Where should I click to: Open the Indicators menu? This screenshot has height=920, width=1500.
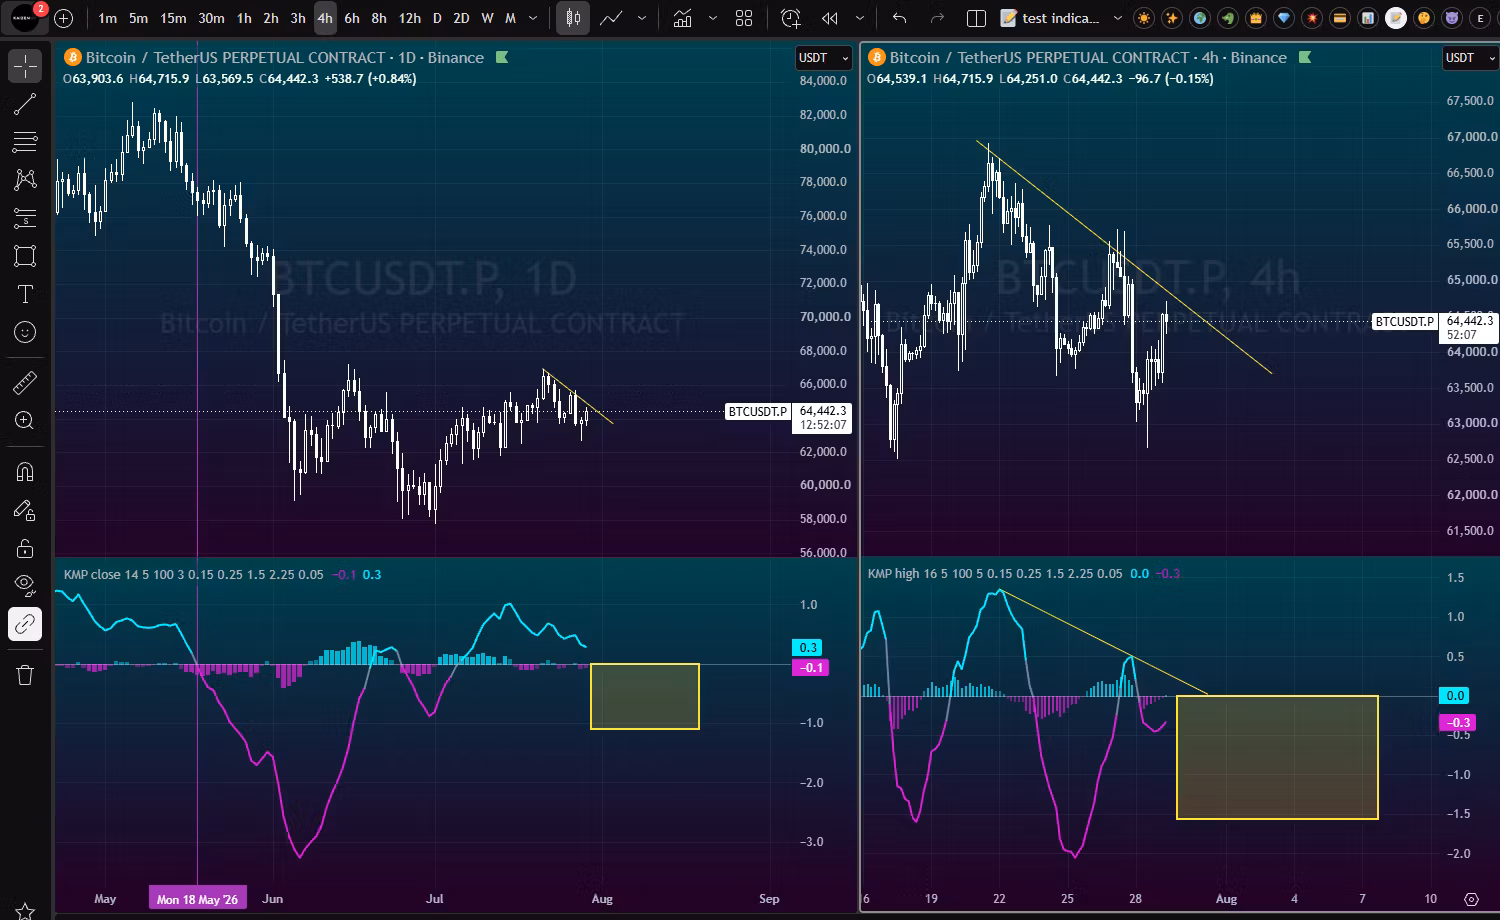pos(682,18)
